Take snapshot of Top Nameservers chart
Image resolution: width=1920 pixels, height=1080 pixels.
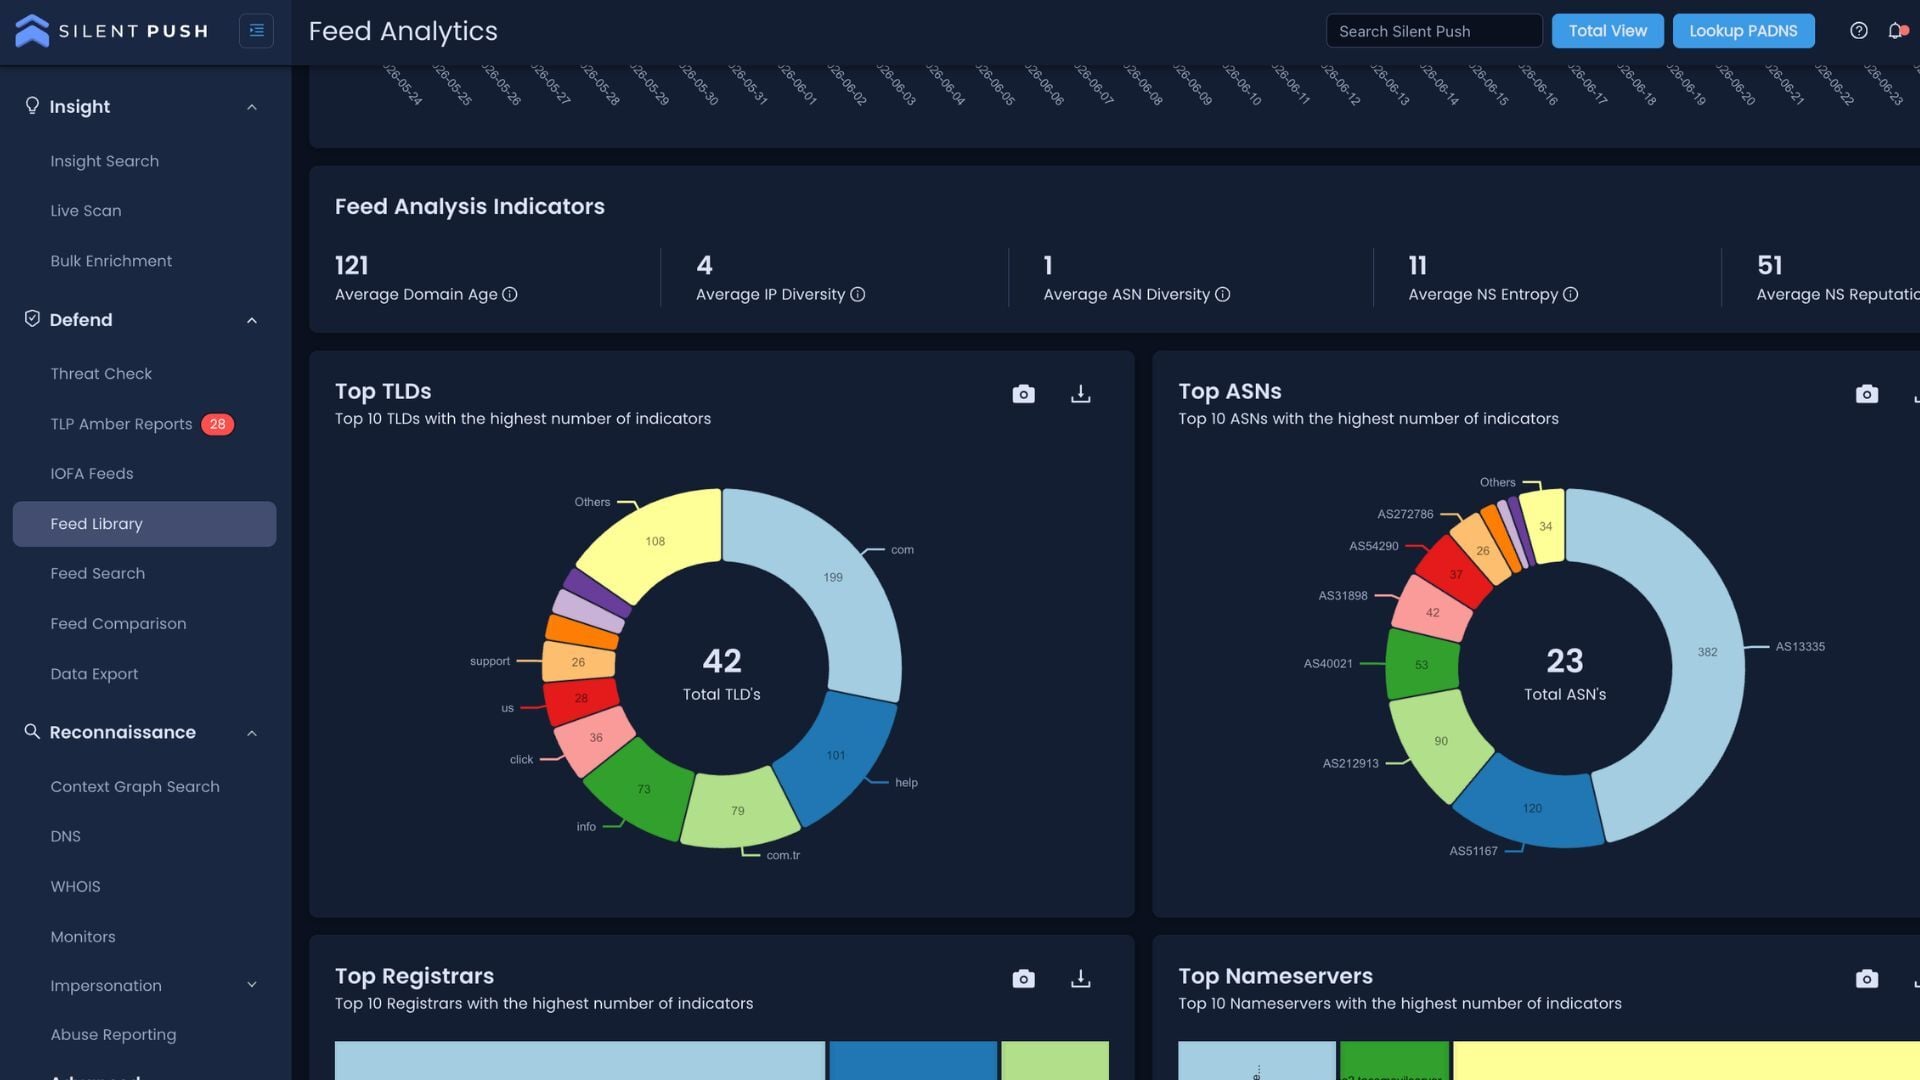pyautogui.click(x=1867, y=979)
